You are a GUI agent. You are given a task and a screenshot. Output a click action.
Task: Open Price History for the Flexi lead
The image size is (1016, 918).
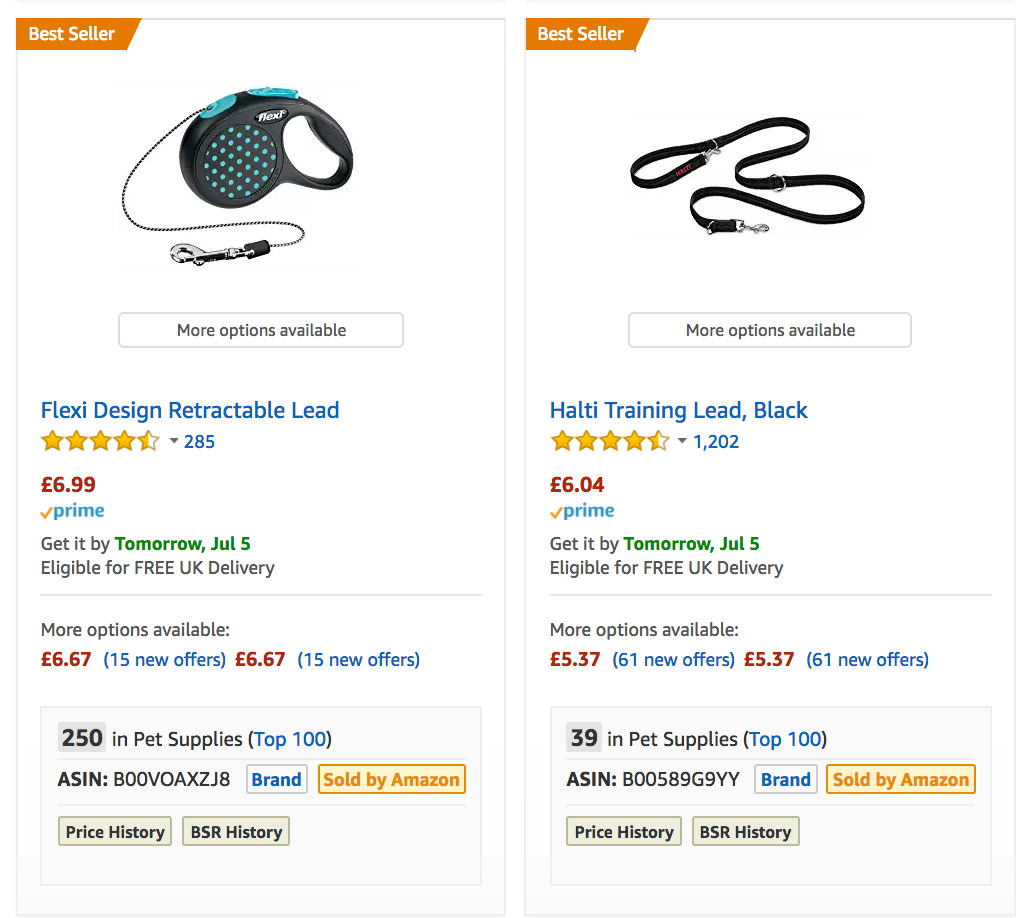coord(114,830)
